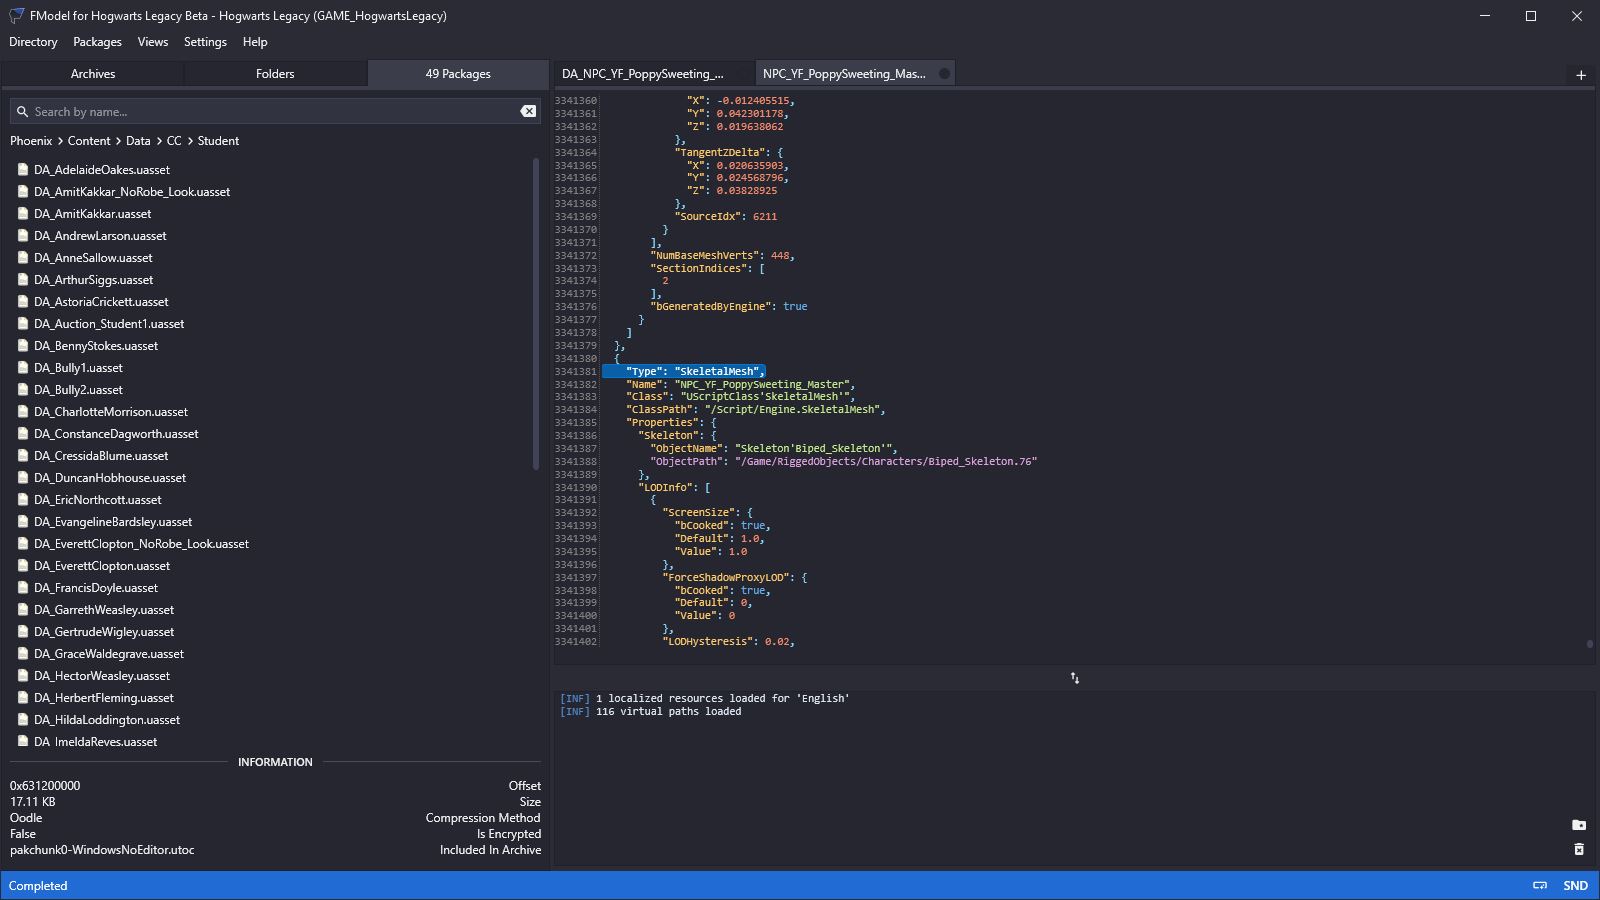Select DA_GarrethWeasley.uasset package
This screenshot has width=1600, height=900.
(103, 610)
